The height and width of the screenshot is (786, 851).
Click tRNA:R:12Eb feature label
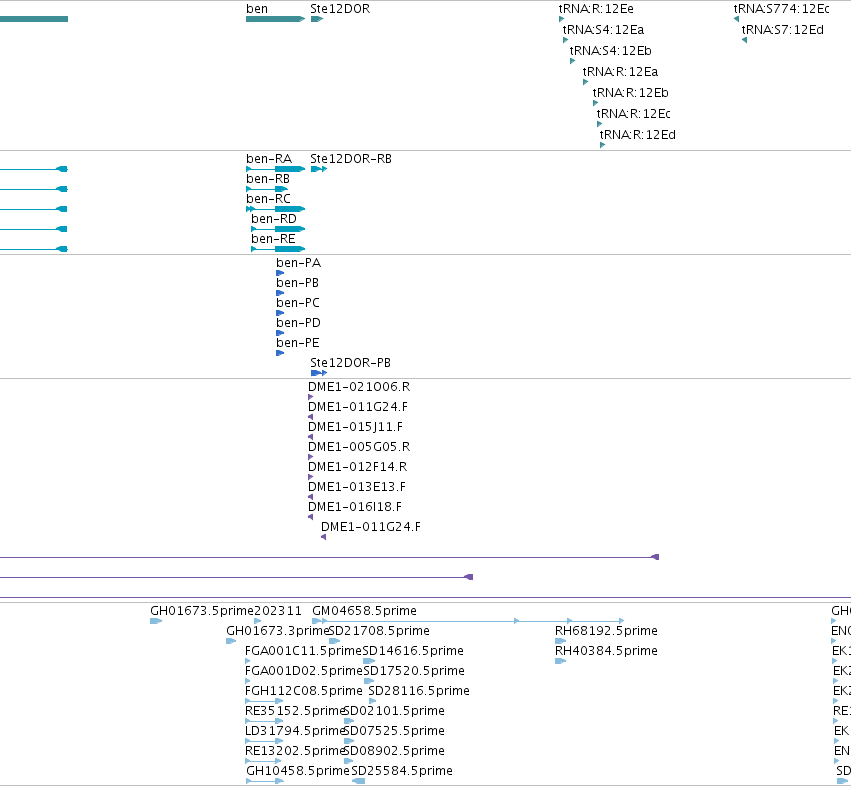click(630, 93)
